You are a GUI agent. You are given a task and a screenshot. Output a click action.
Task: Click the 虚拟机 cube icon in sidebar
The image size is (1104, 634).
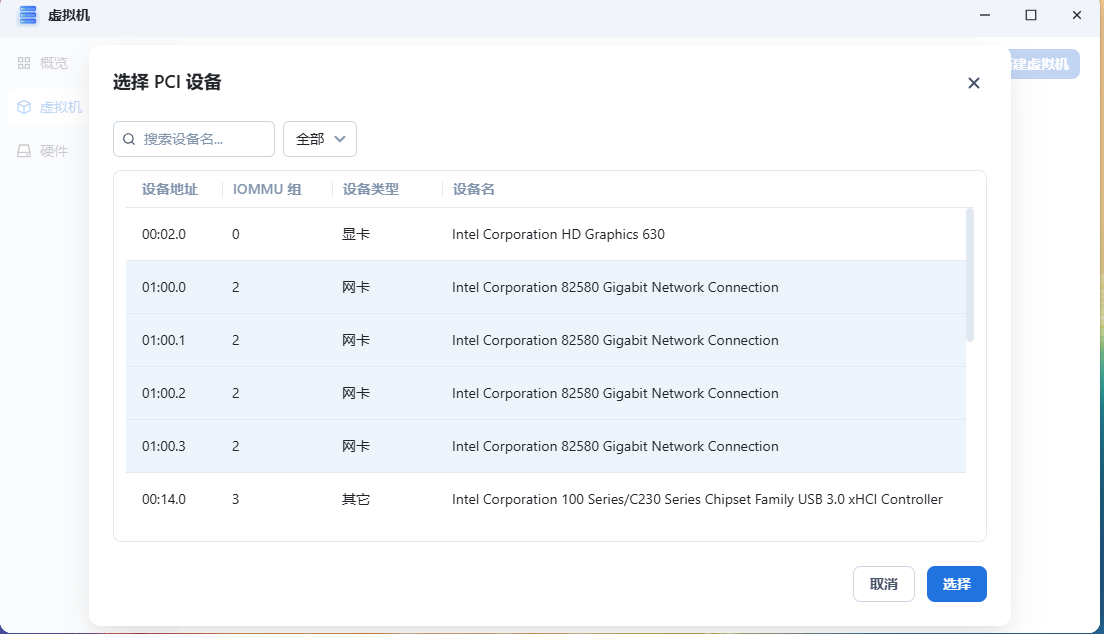24,107
